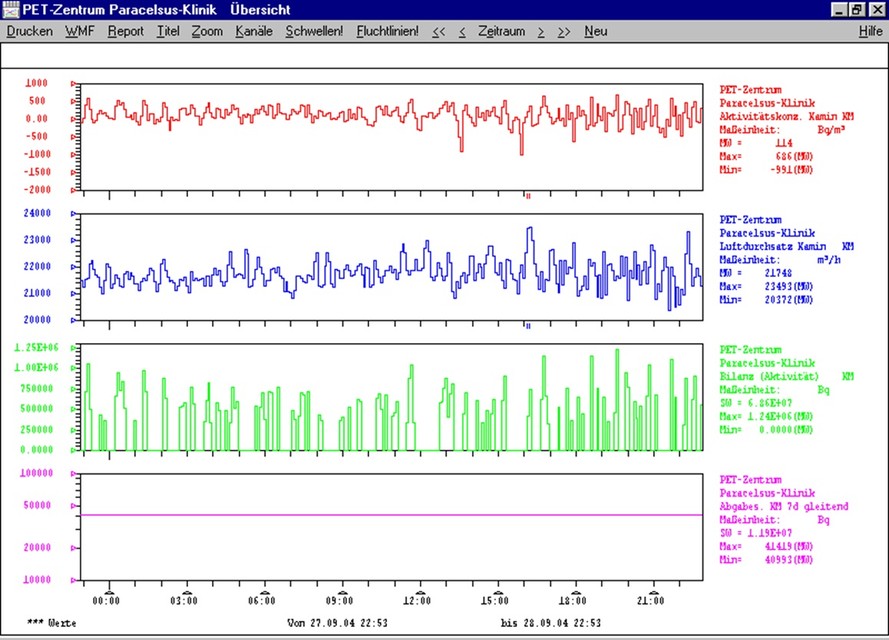
Task: Restore the window with title bar button
Action: coord(859,9)
